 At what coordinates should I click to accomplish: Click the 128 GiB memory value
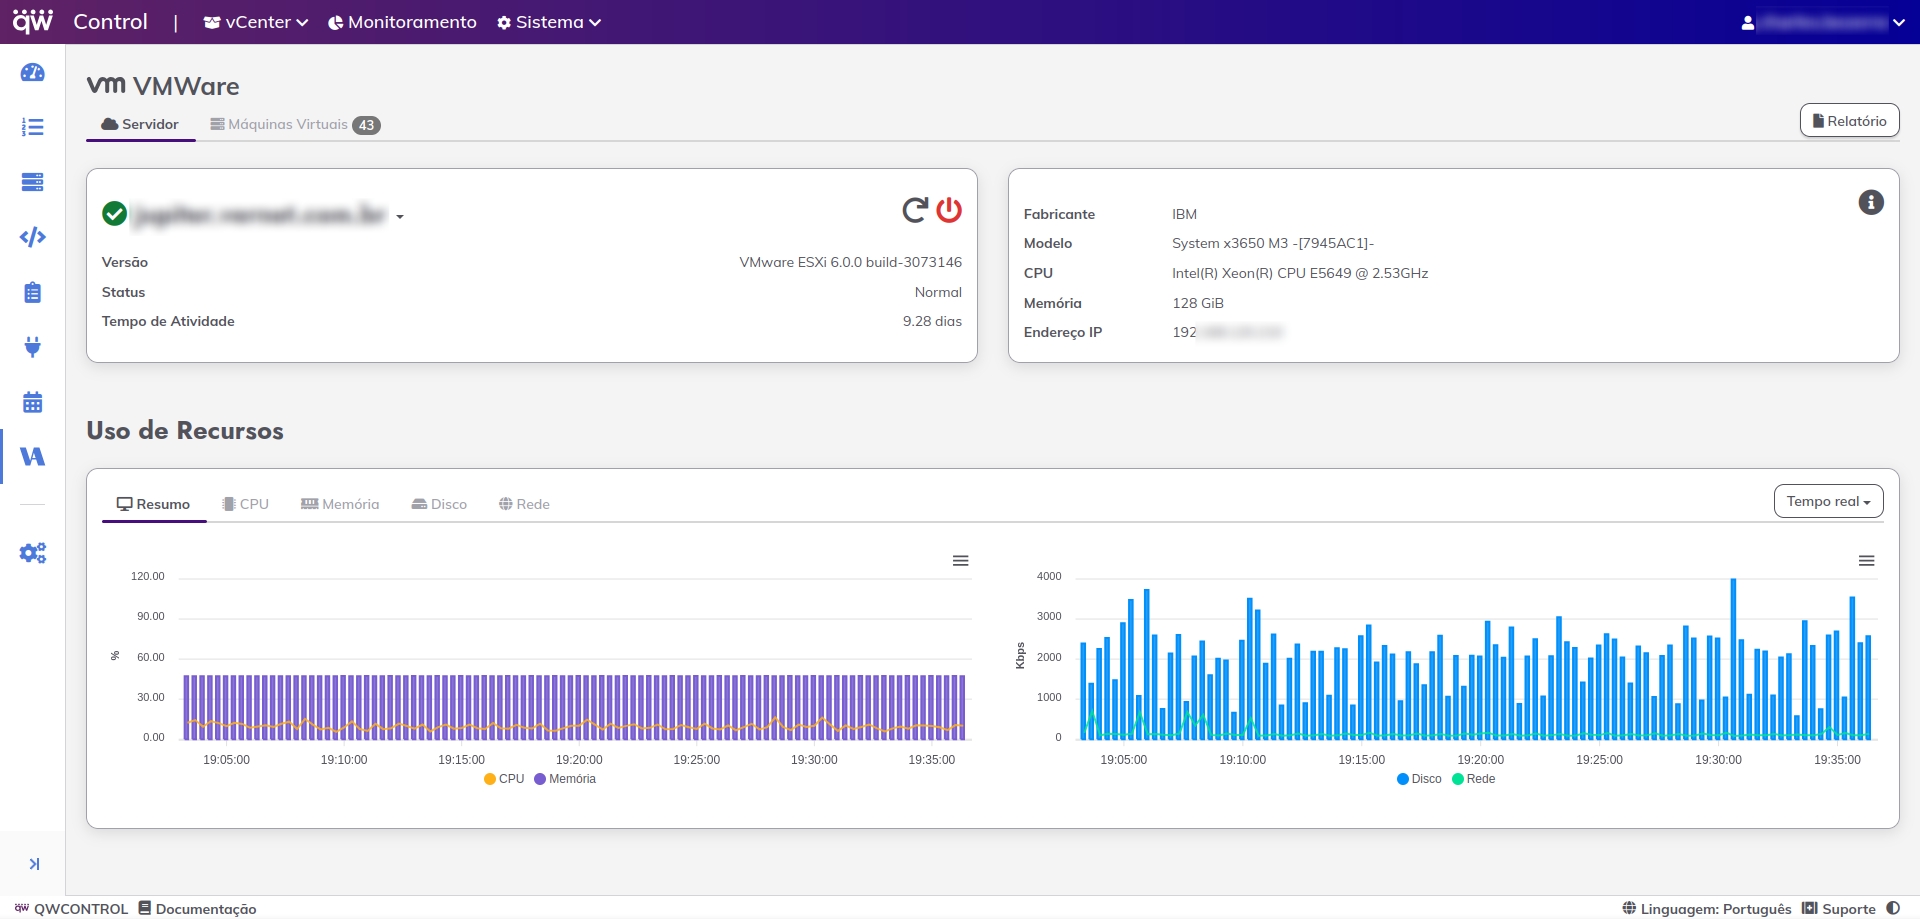pyautogui.click(x=1198, y=303)
